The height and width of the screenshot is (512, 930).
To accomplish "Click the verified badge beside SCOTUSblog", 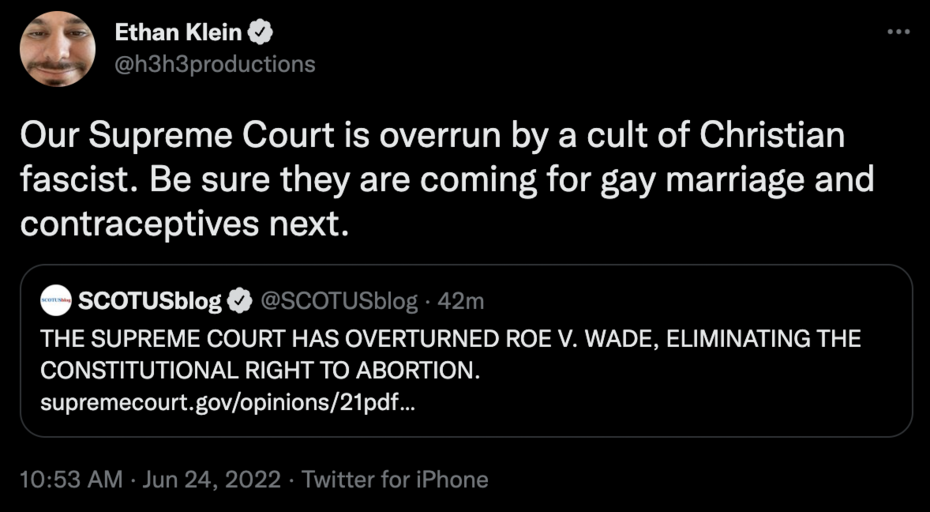I will coord(240,299).
